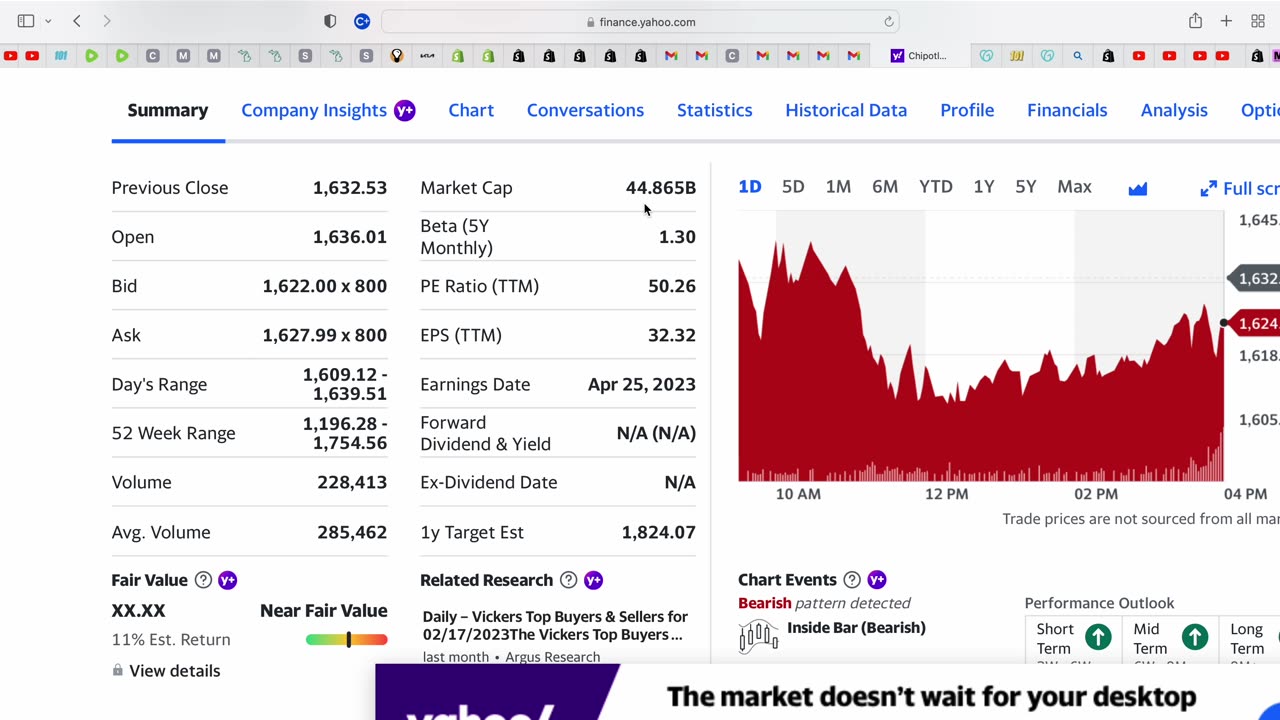1280x720 pixels.
Task: Click the lock icon beside View details
Action: pyautogui.click(x=118, y=670)
